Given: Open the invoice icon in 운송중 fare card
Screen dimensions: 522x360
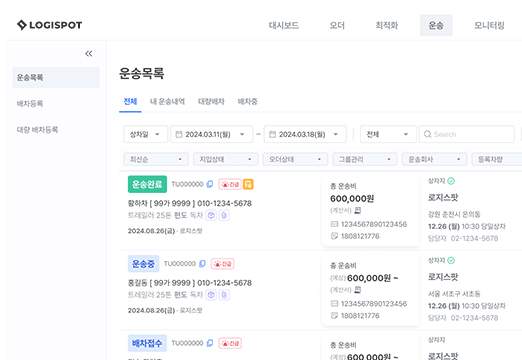Looking at the screenshot, I should click(x=358, y=290).
